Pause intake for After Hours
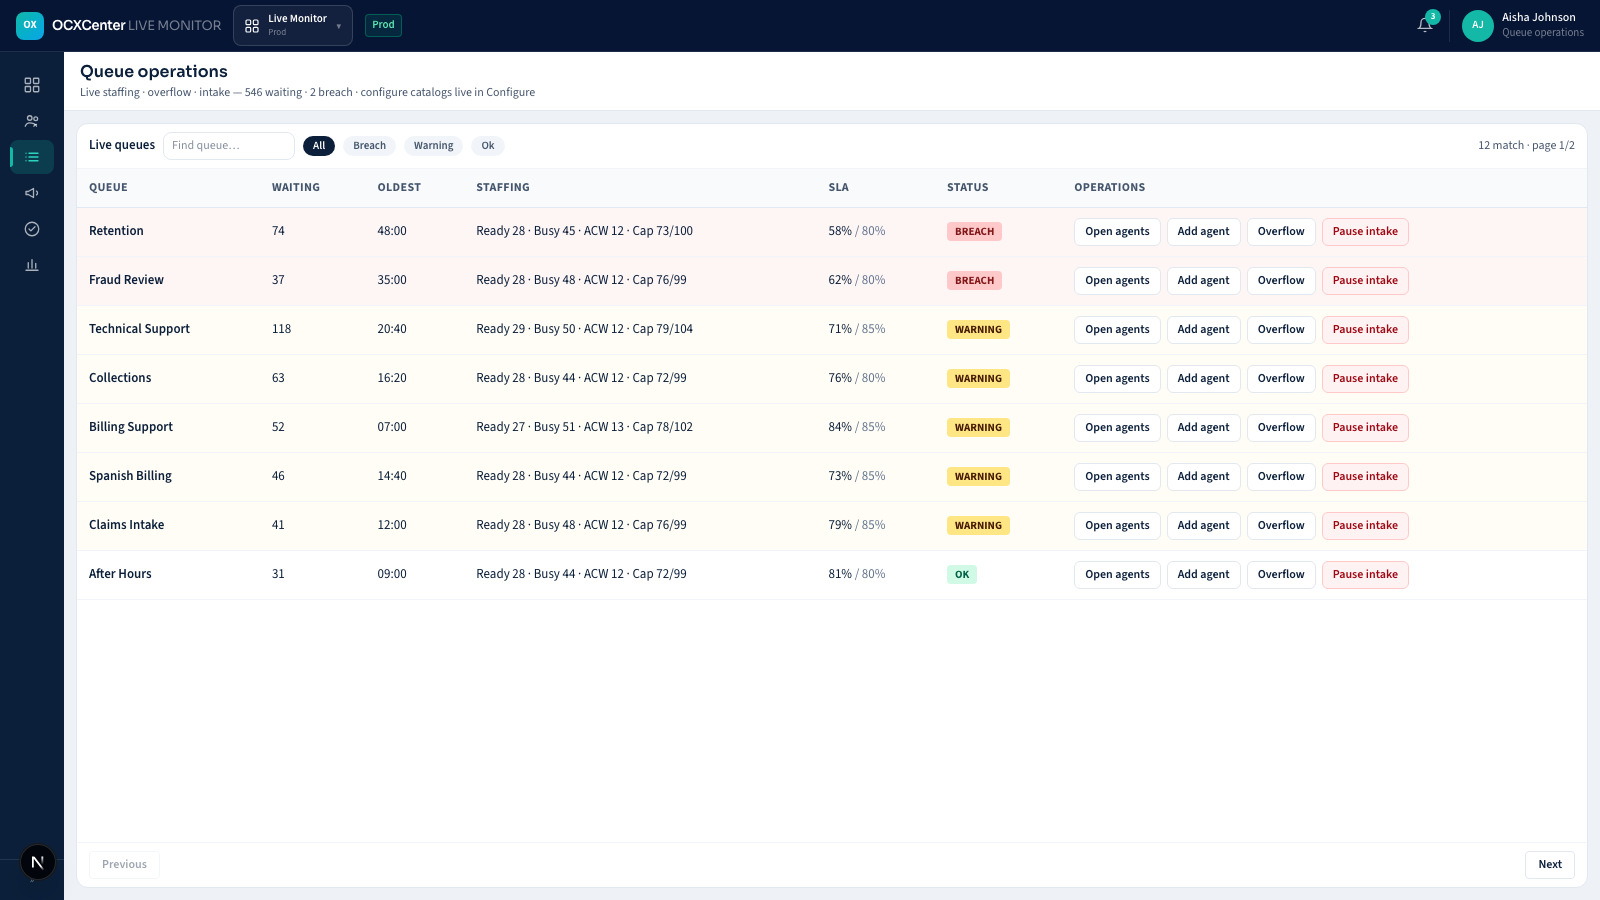Screen dimensions: 1600x900 [1365, 575]
